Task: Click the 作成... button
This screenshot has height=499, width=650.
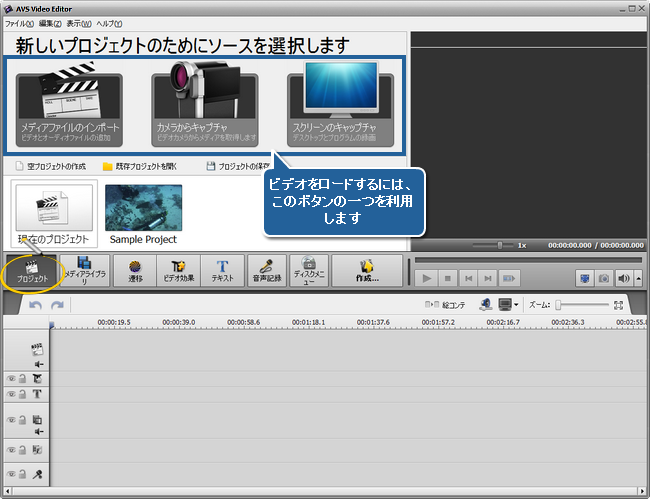Action: tap(367, 270)
